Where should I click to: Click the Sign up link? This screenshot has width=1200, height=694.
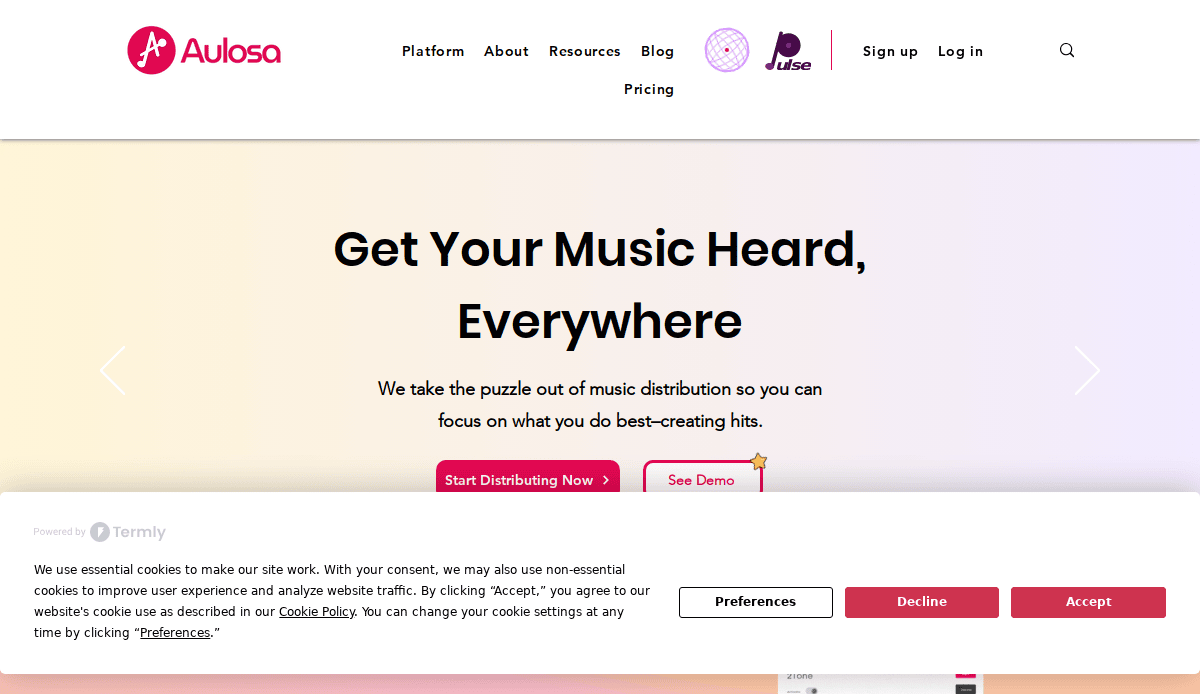890,51
